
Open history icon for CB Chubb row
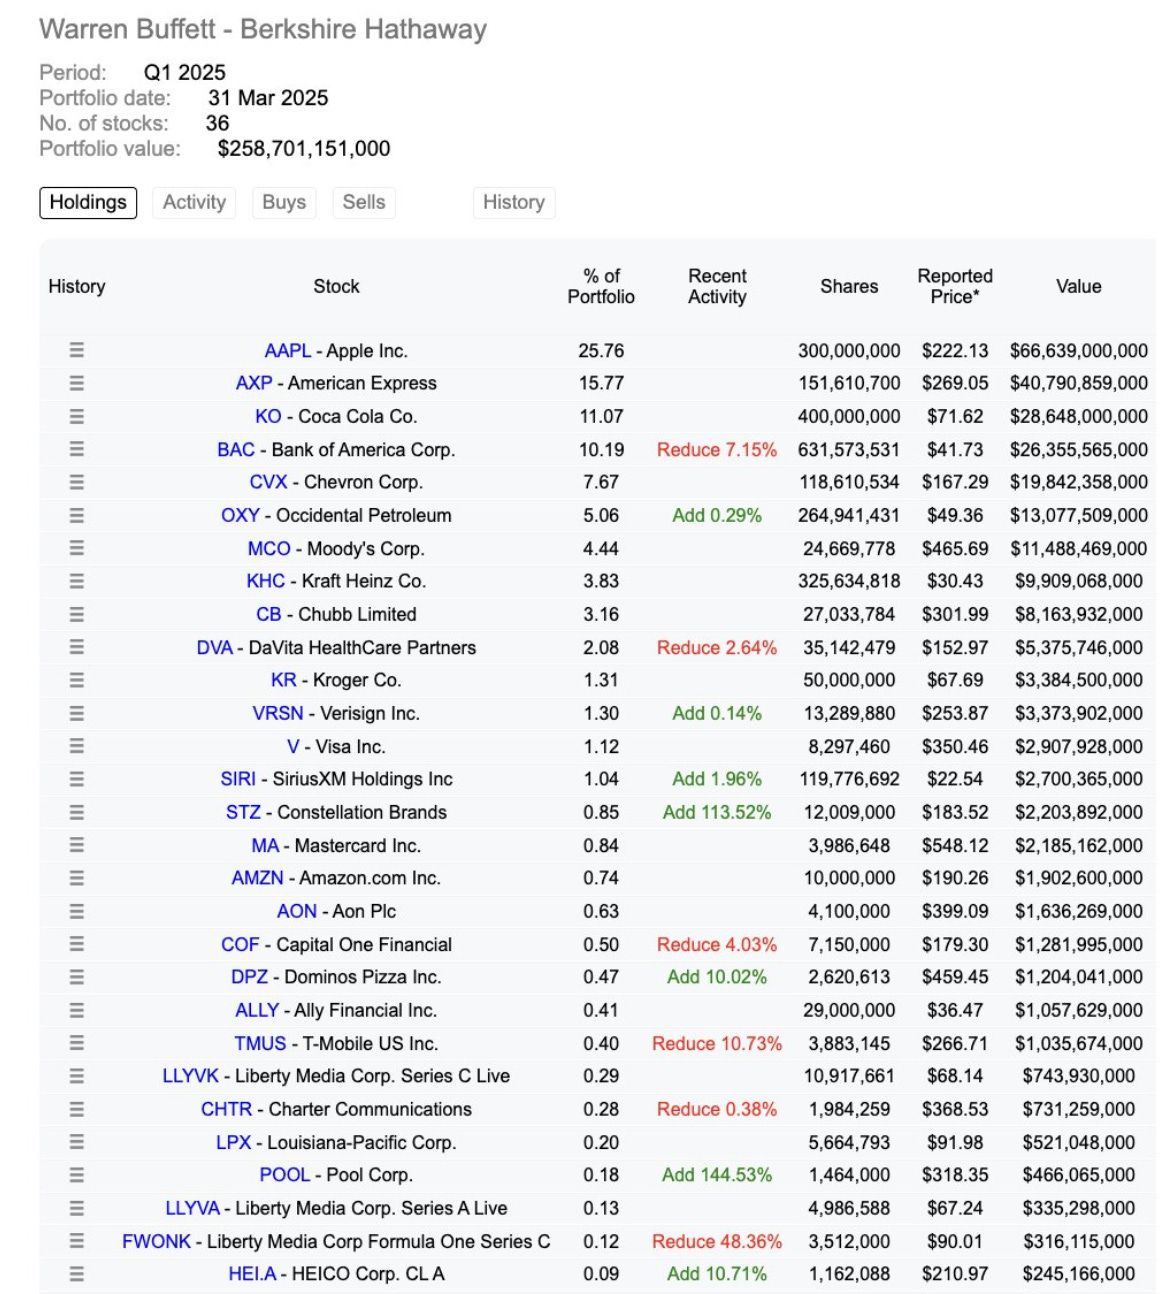(x=77, y=614)
